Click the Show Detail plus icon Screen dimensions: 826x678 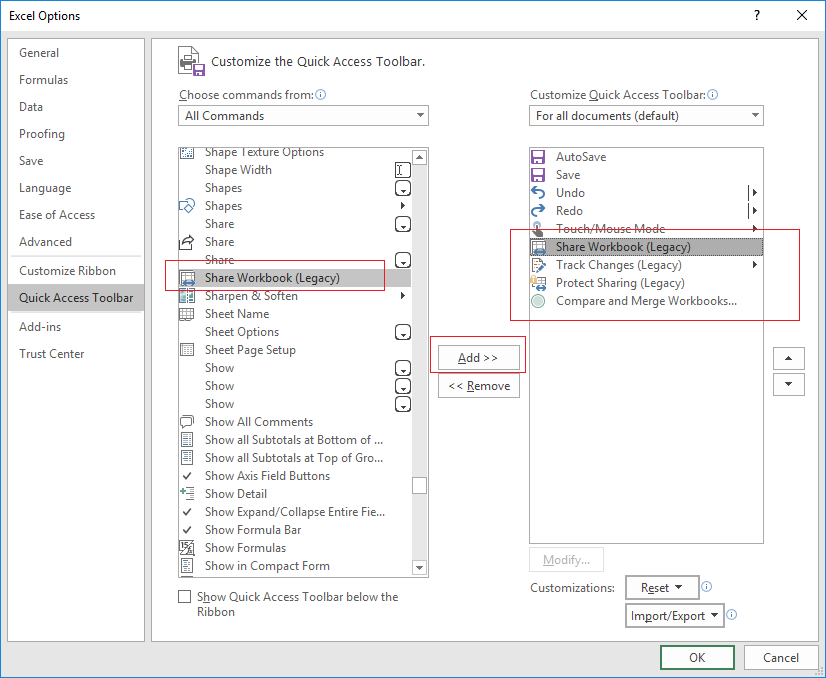pyautogui.click(x=187, y=494)
